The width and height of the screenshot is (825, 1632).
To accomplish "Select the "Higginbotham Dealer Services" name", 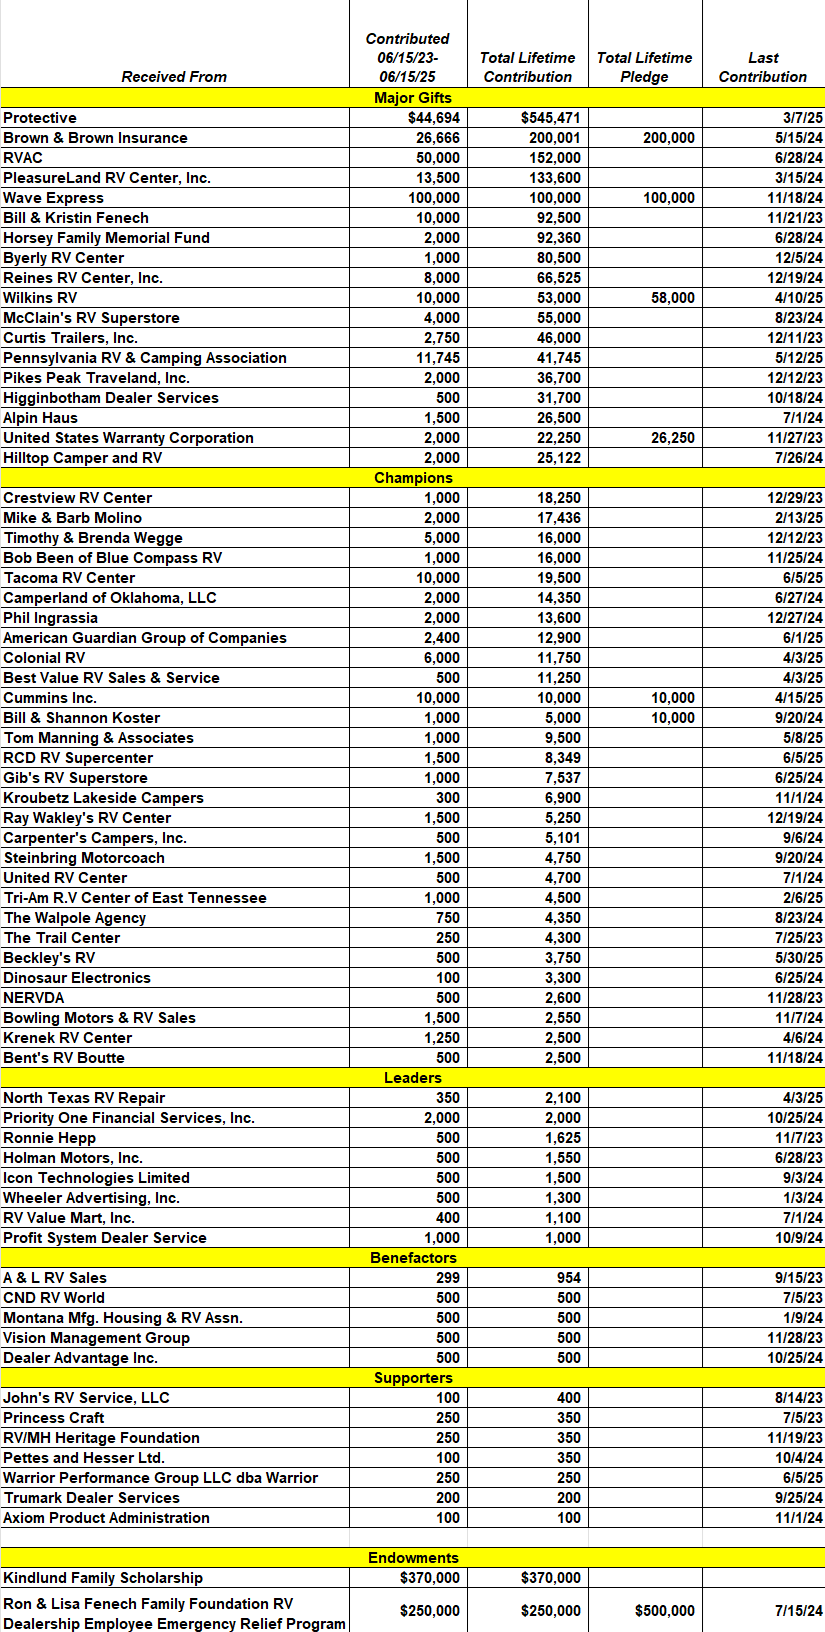I will 111,398.
